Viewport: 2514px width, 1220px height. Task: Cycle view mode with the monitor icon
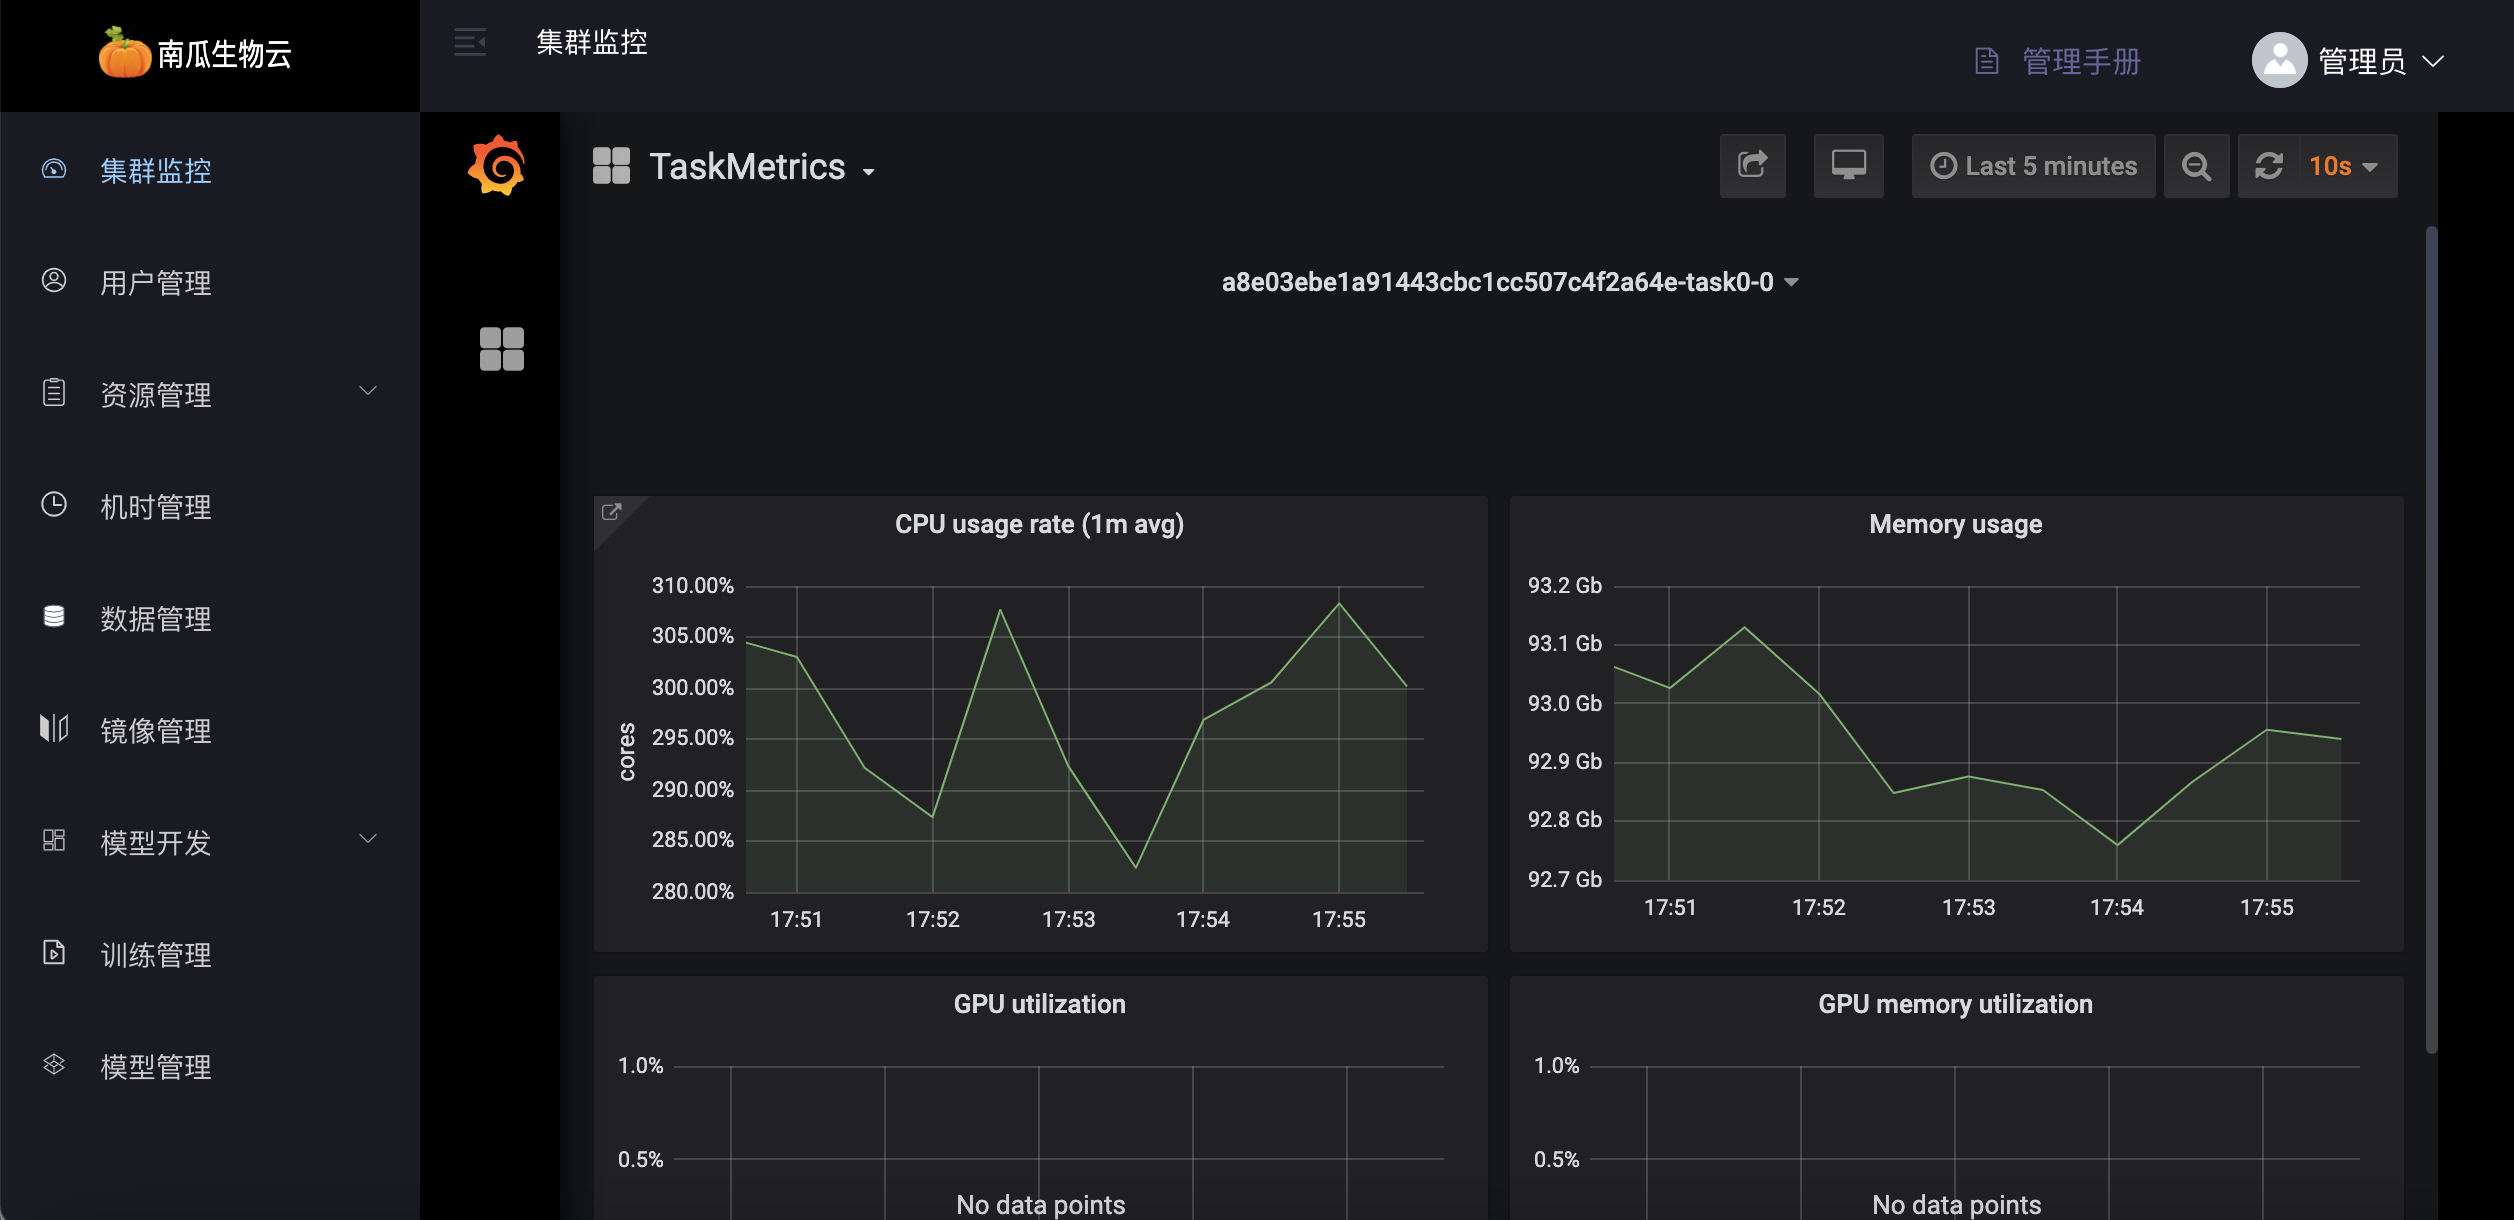[1849, 166]
